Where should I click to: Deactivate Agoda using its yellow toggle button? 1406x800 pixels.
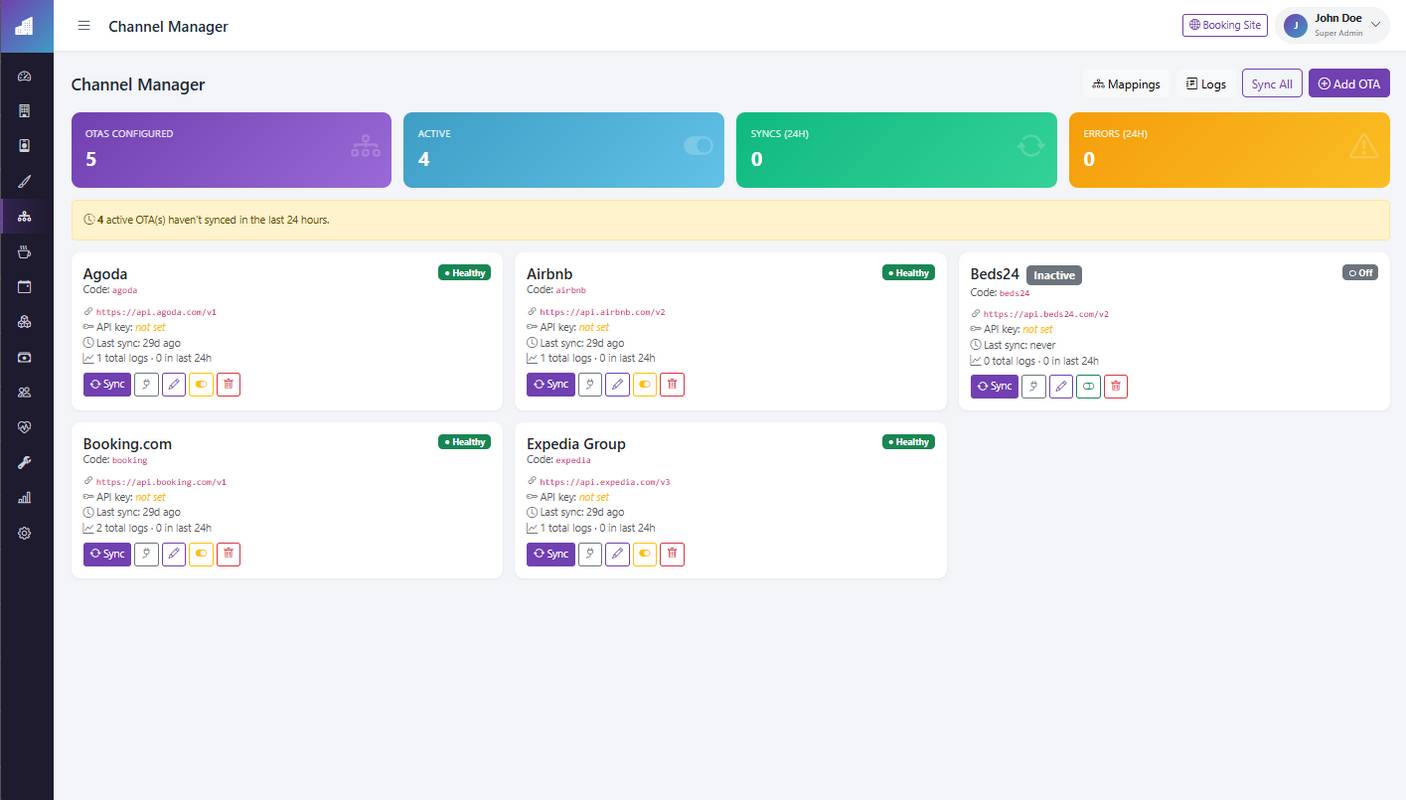tap(201, 384)
